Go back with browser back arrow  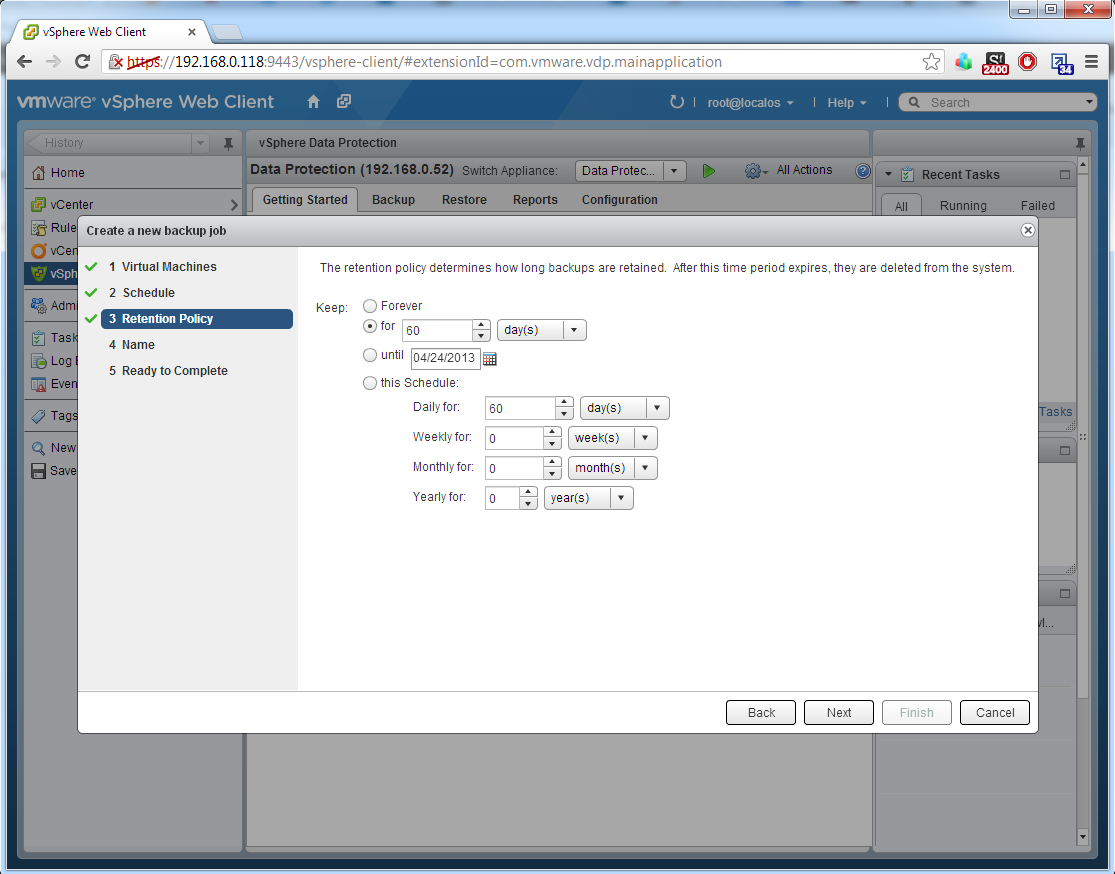(24, 62)
